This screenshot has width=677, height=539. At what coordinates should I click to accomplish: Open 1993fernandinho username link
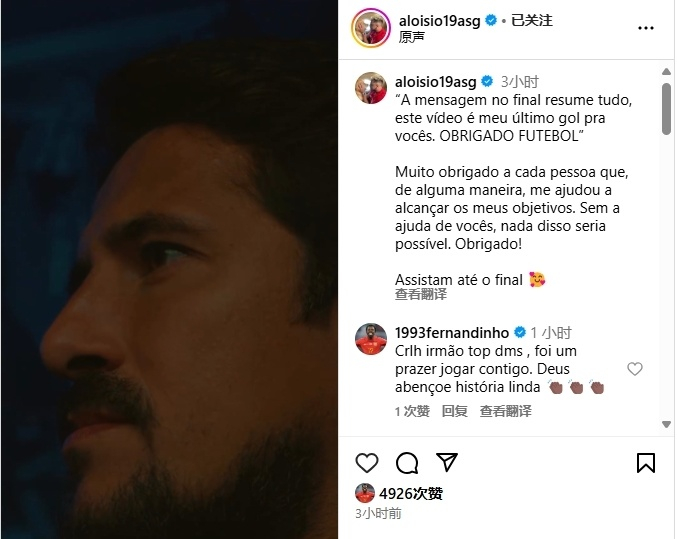tap(452, 333)
